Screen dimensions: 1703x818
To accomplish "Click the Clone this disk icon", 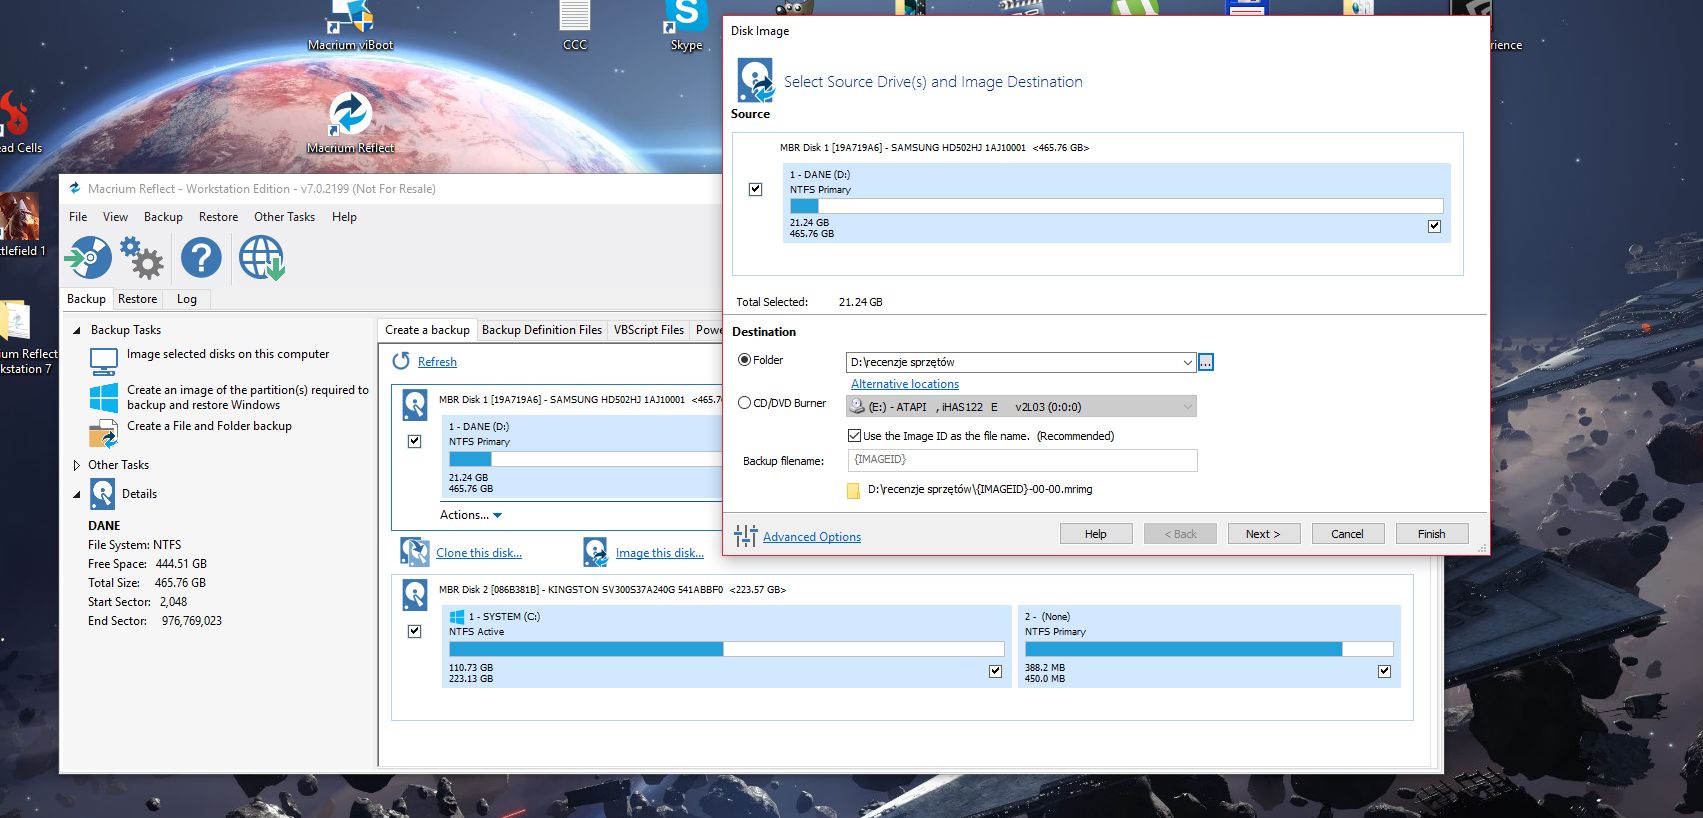I will (415, 552).
